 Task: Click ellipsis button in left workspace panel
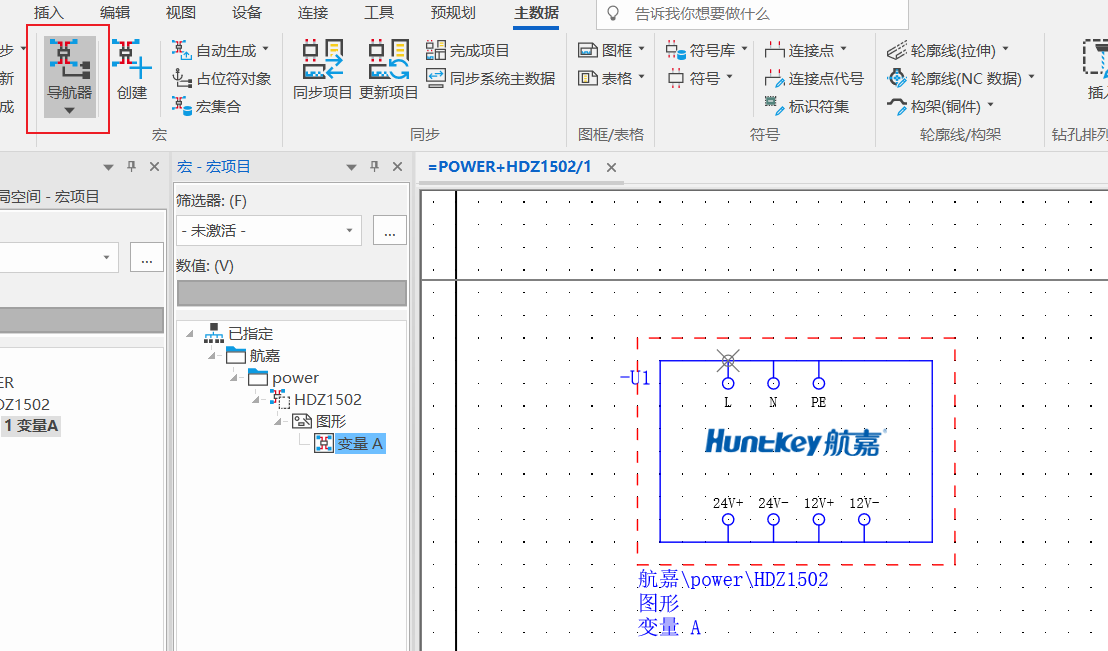(x=146, y=257)
